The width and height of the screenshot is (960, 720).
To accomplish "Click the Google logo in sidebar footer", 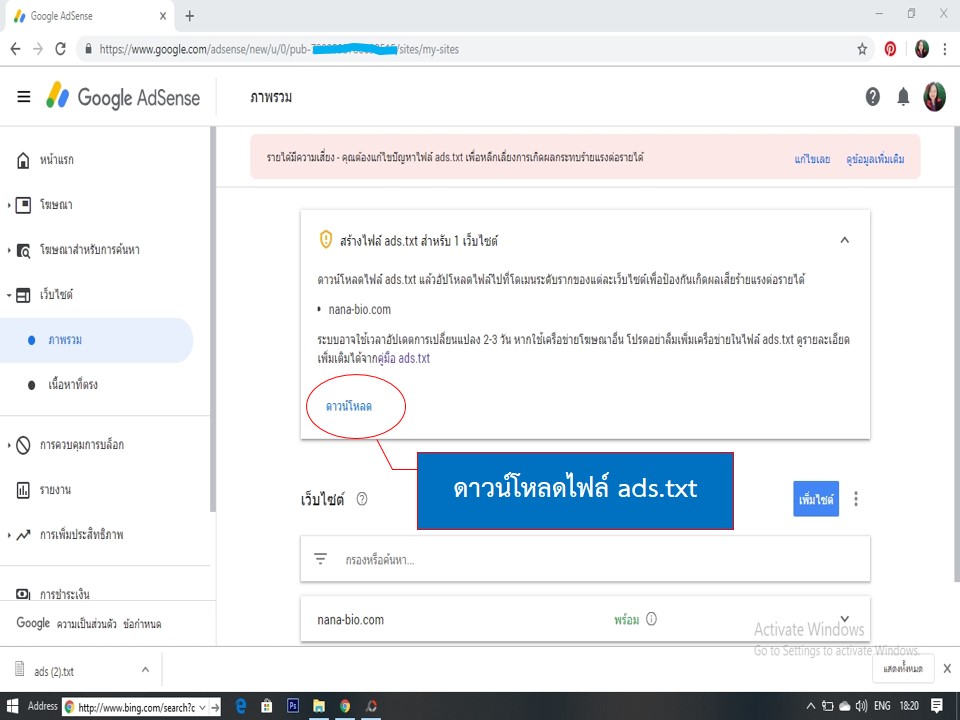I will [x=33, y=623].
